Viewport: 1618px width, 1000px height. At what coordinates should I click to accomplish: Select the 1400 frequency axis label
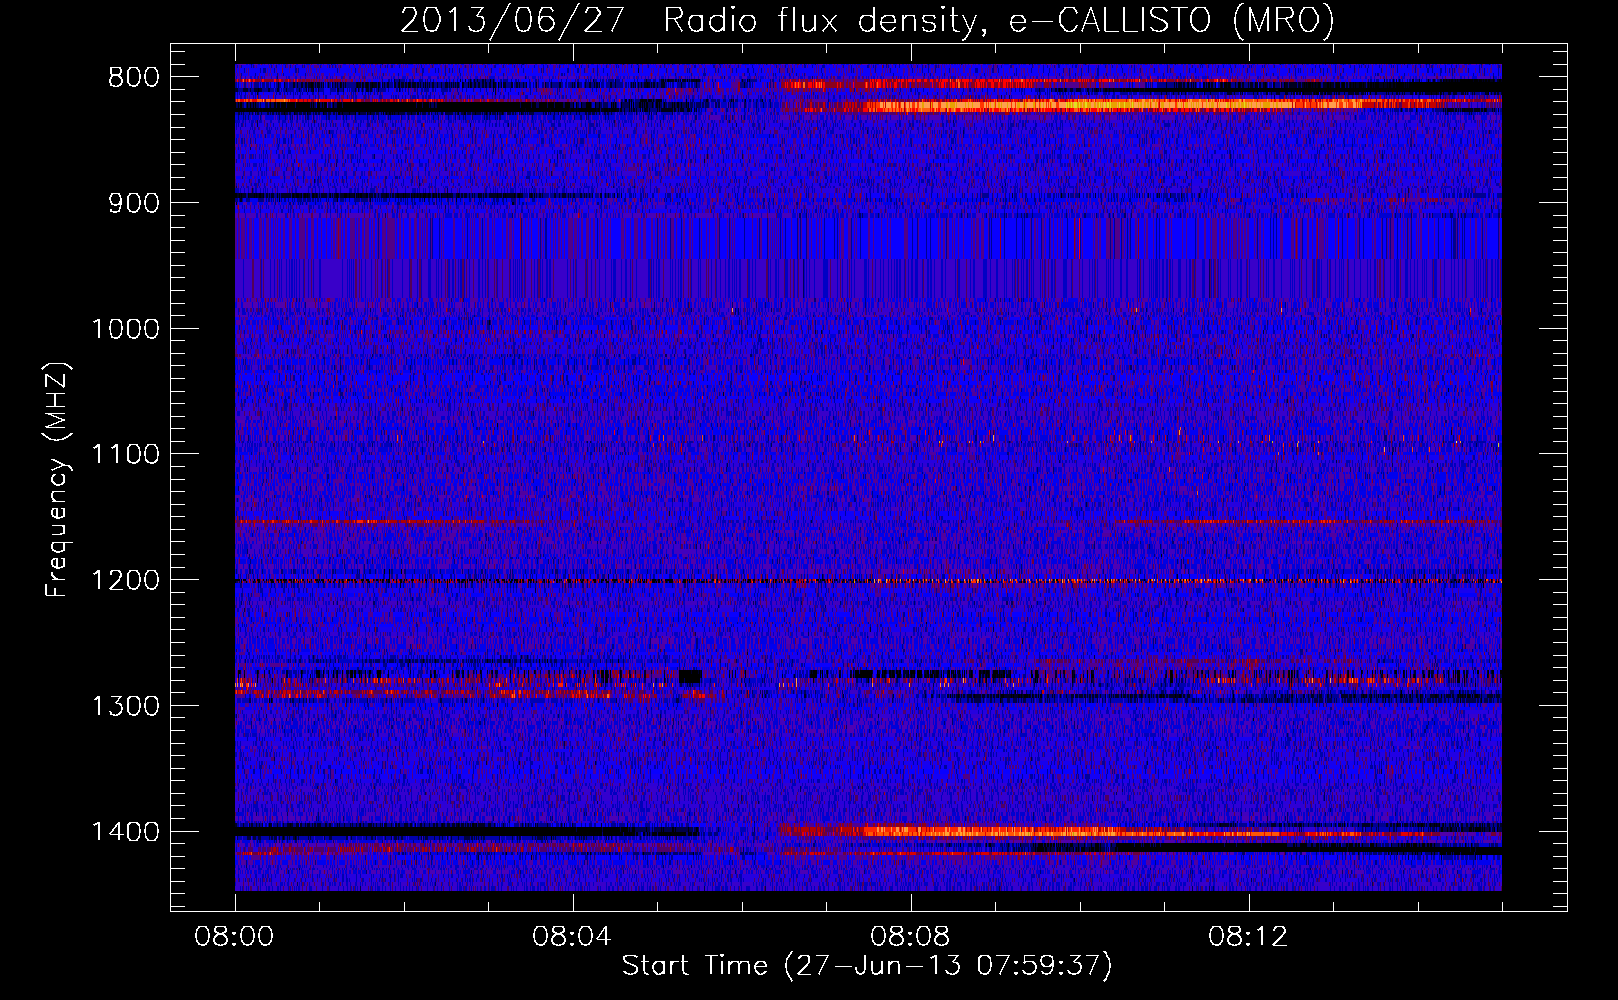125,832
